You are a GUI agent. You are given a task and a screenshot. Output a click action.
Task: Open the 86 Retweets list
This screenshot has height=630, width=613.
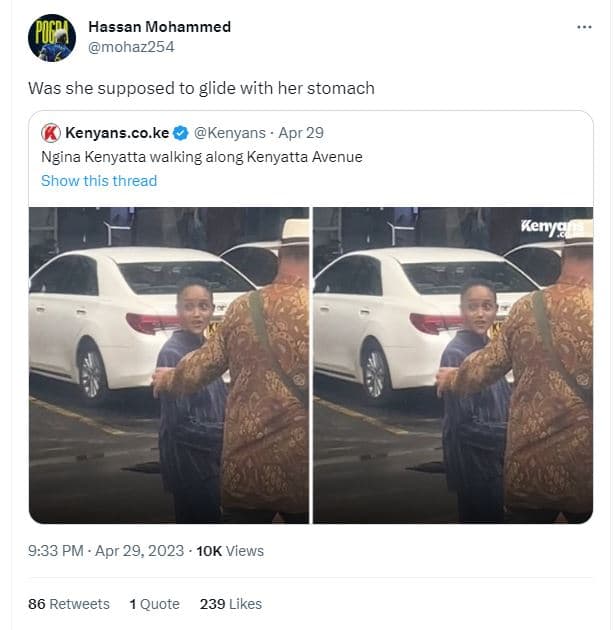(x=69, y=604)
